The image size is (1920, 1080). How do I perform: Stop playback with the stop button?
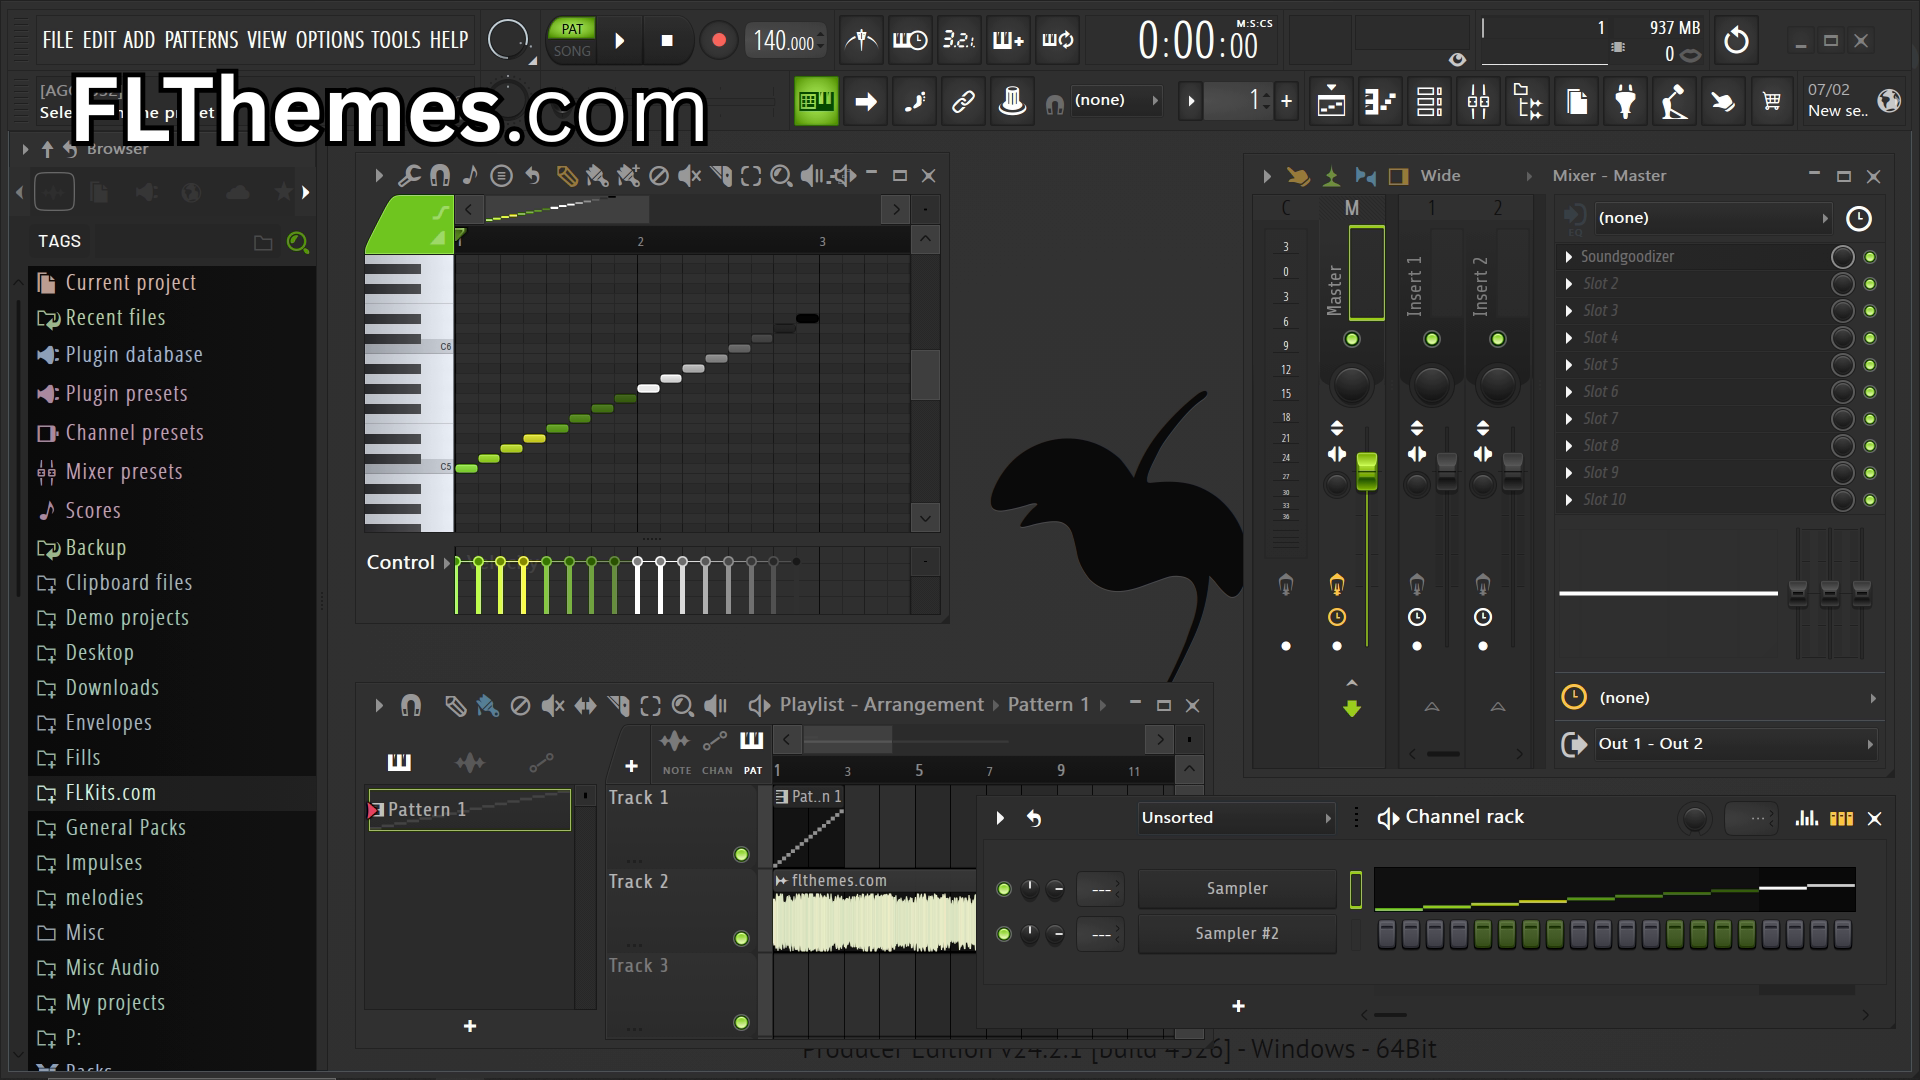(667, 40)
